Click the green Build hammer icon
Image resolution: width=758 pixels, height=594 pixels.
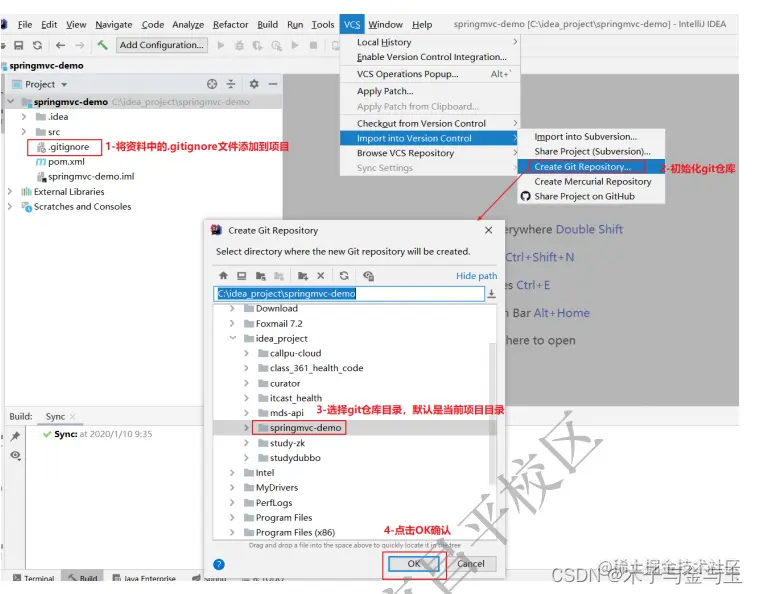102,45
